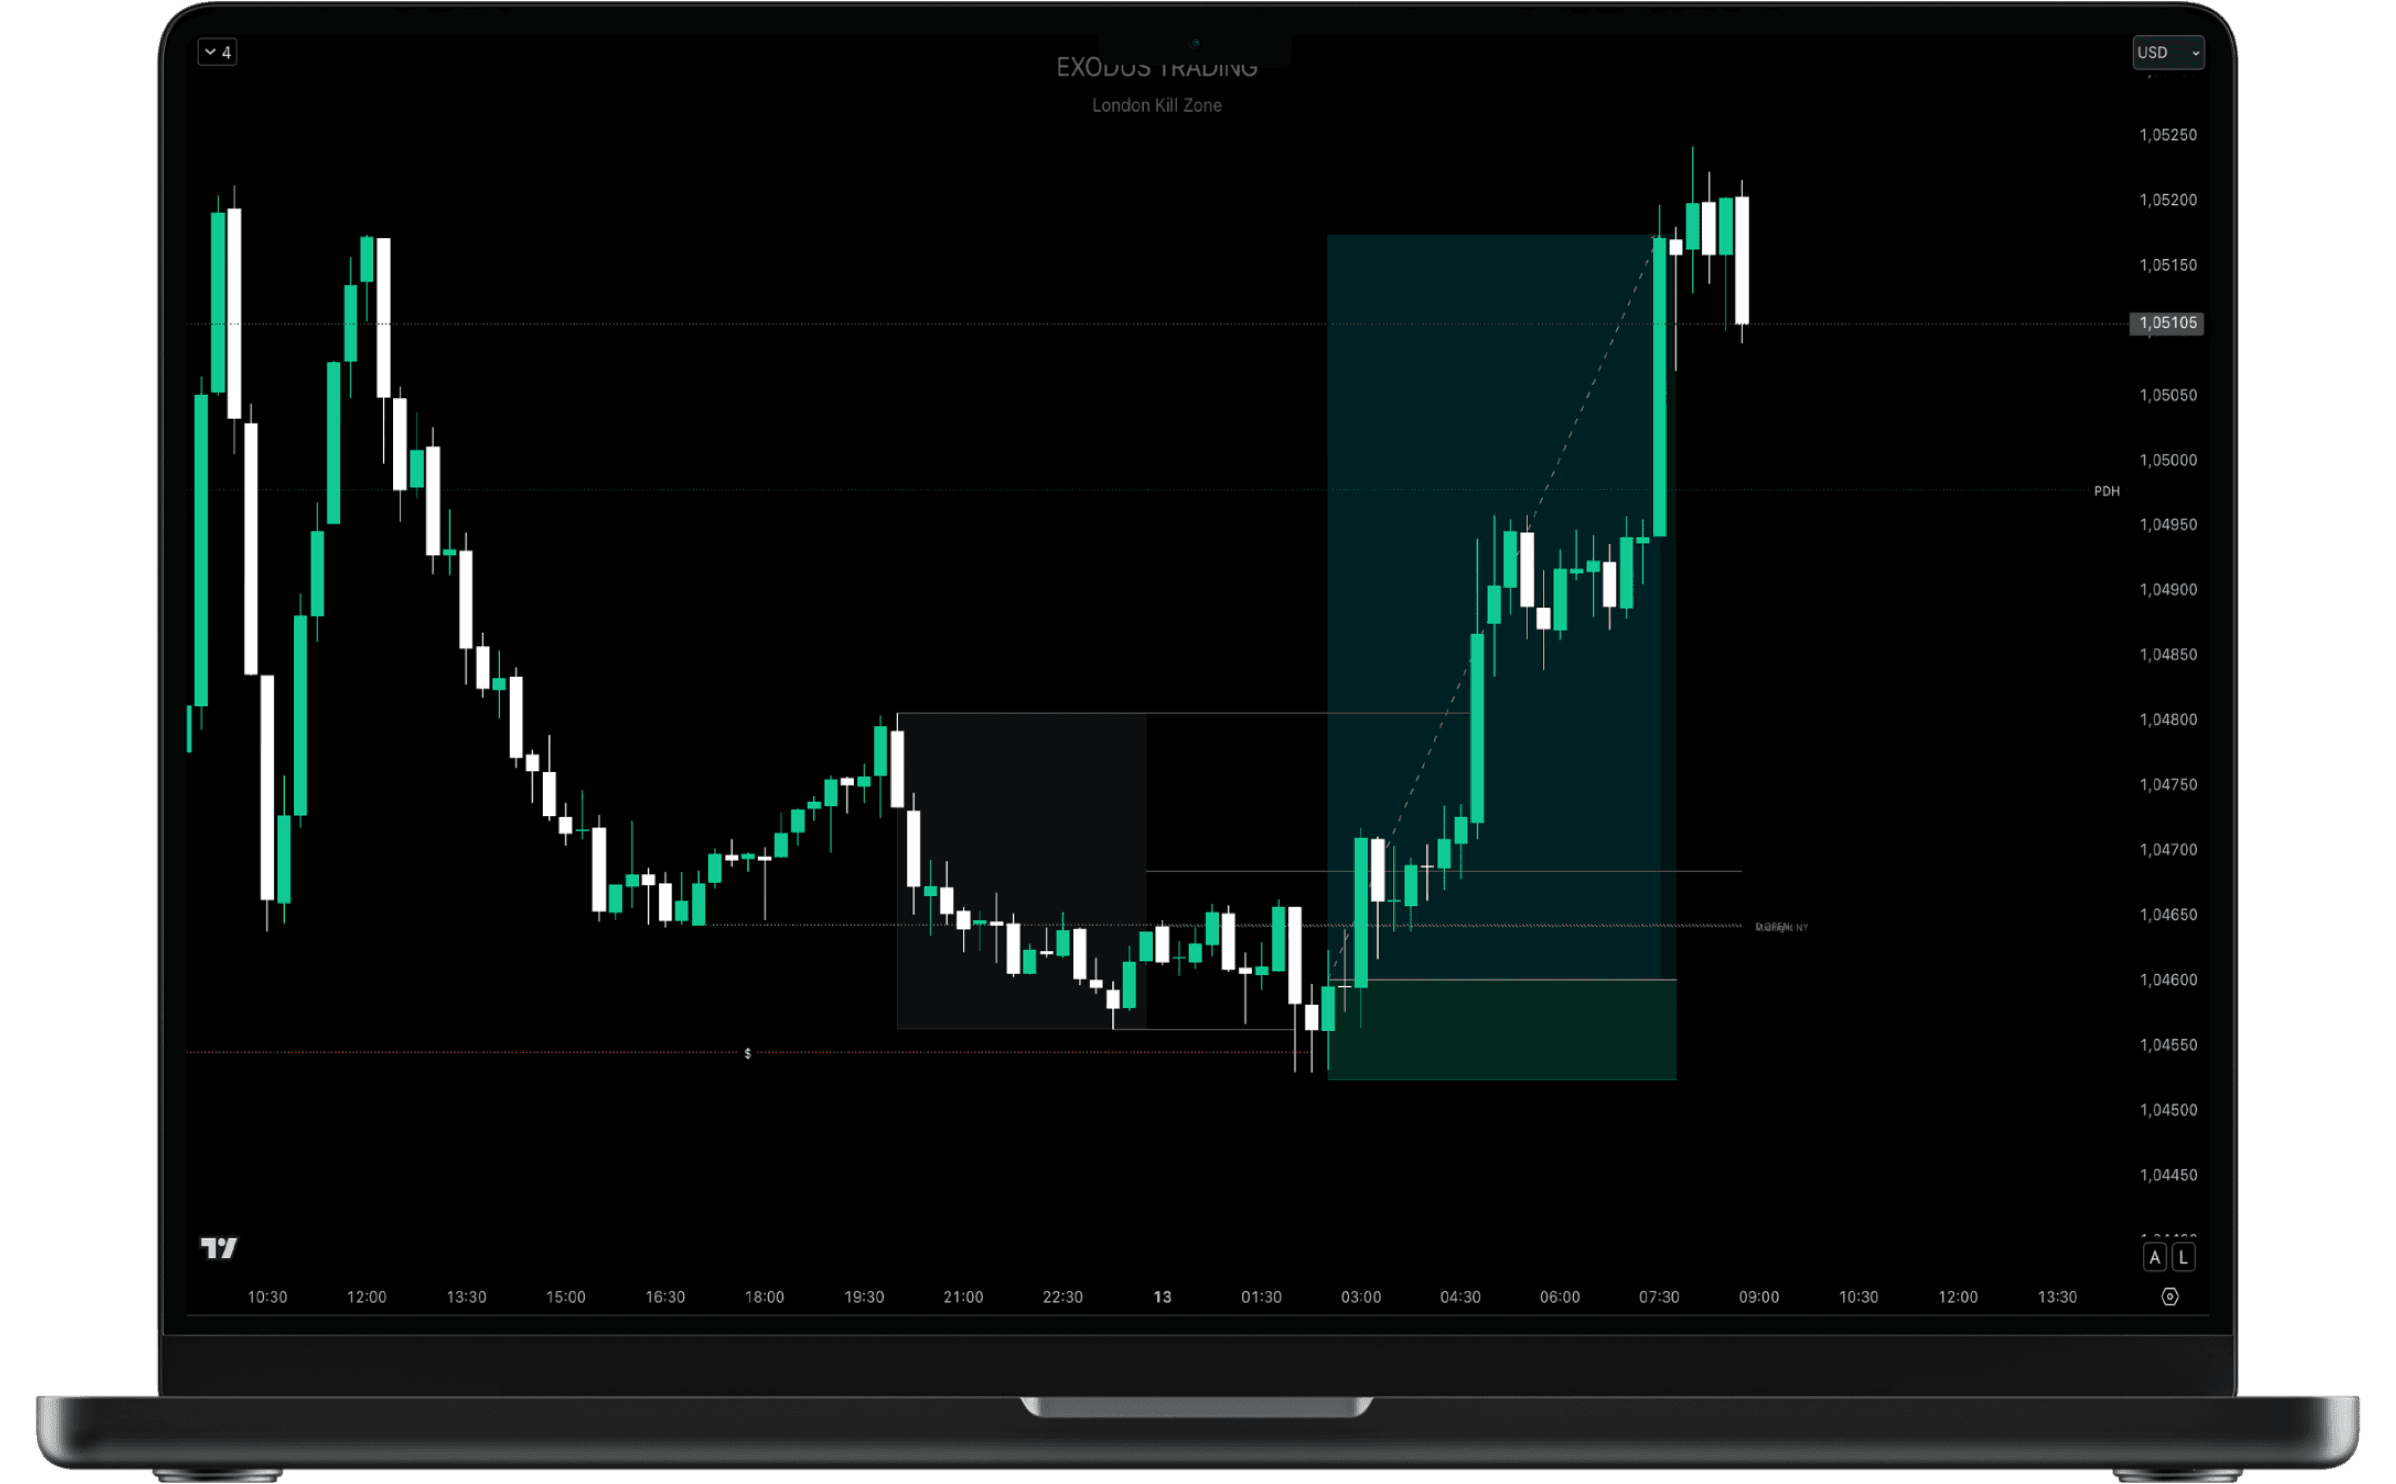2396x1484 pixels.
Task: Click the 09:00 time axis label
Action: pyautogui.click(x=1758, y=1297)
